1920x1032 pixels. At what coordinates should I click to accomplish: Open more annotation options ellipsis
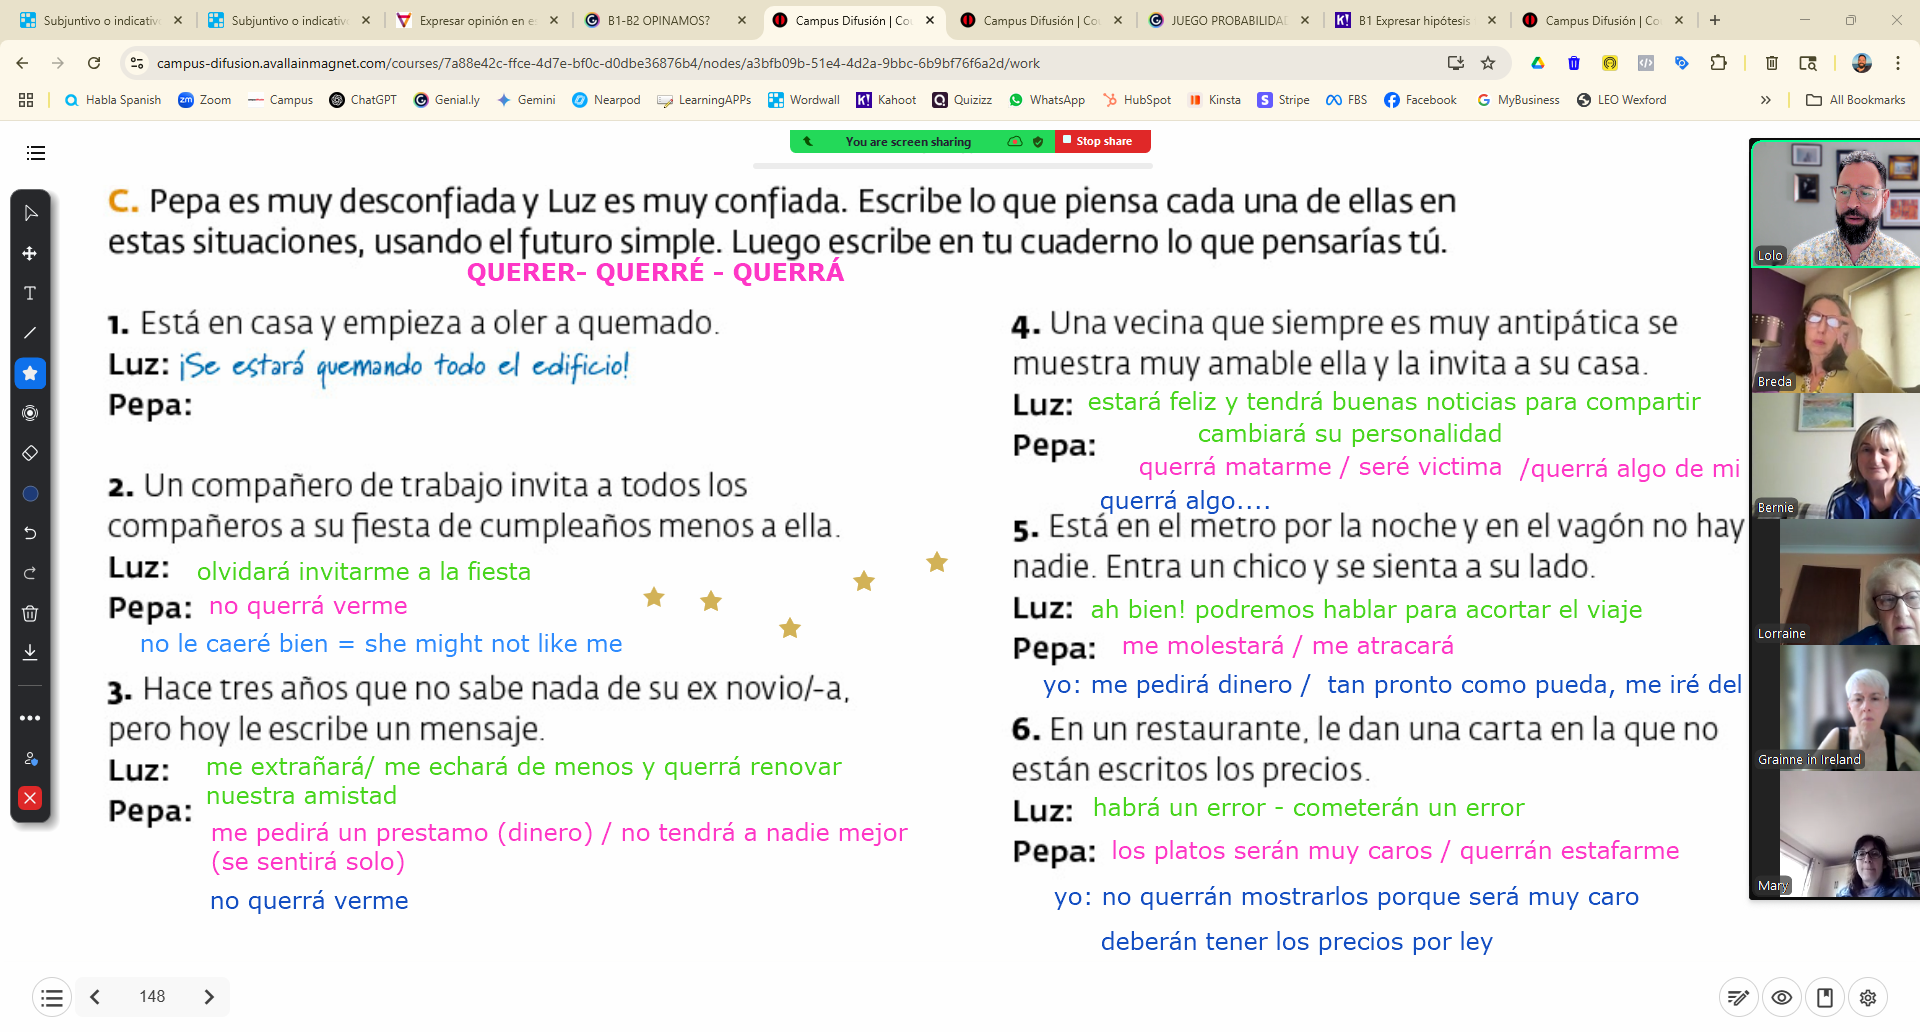[x=30, y=718]
